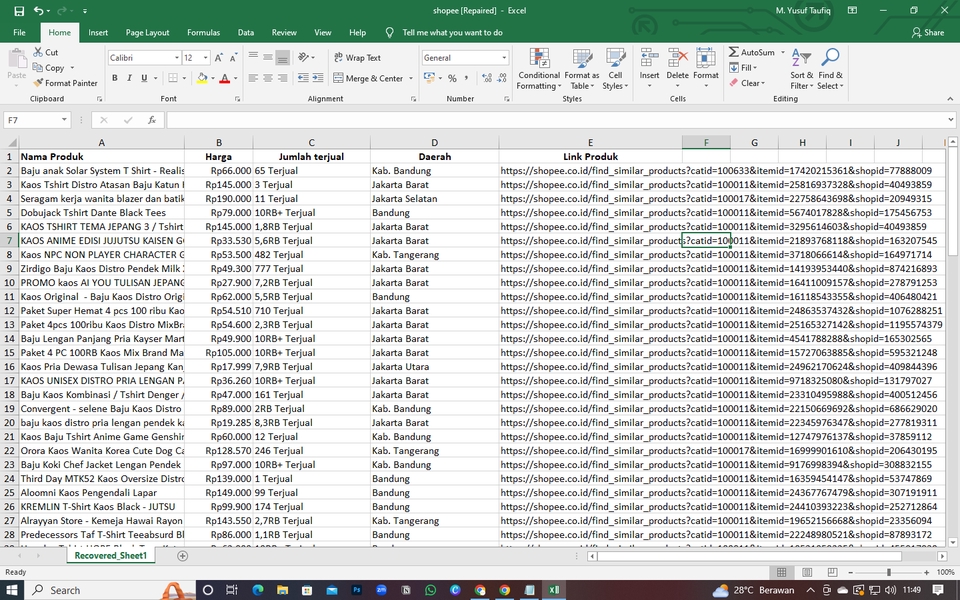The width and height of the screenshot is (960, 600).
Task: Select column D header
Action: coord(434,143)
